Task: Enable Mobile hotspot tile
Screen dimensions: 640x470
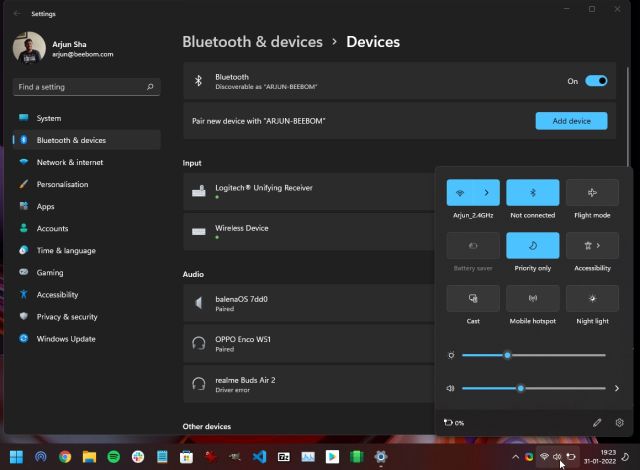Action: tap(533, 299)
